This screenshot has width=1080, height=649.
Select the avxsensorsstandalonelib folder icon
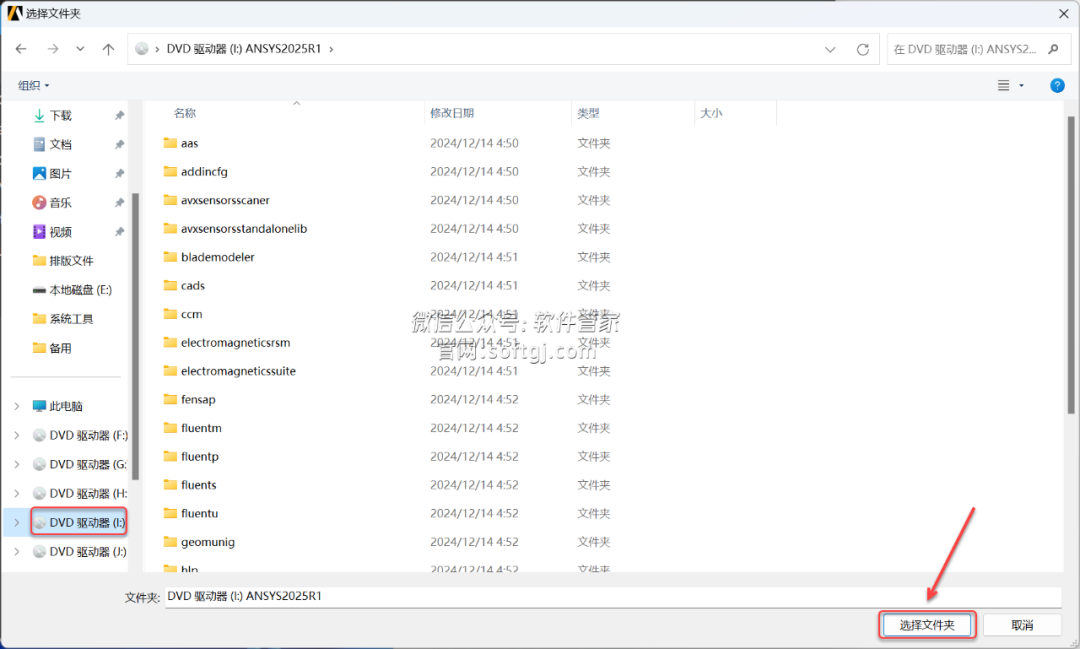click(x=170, y=228)
